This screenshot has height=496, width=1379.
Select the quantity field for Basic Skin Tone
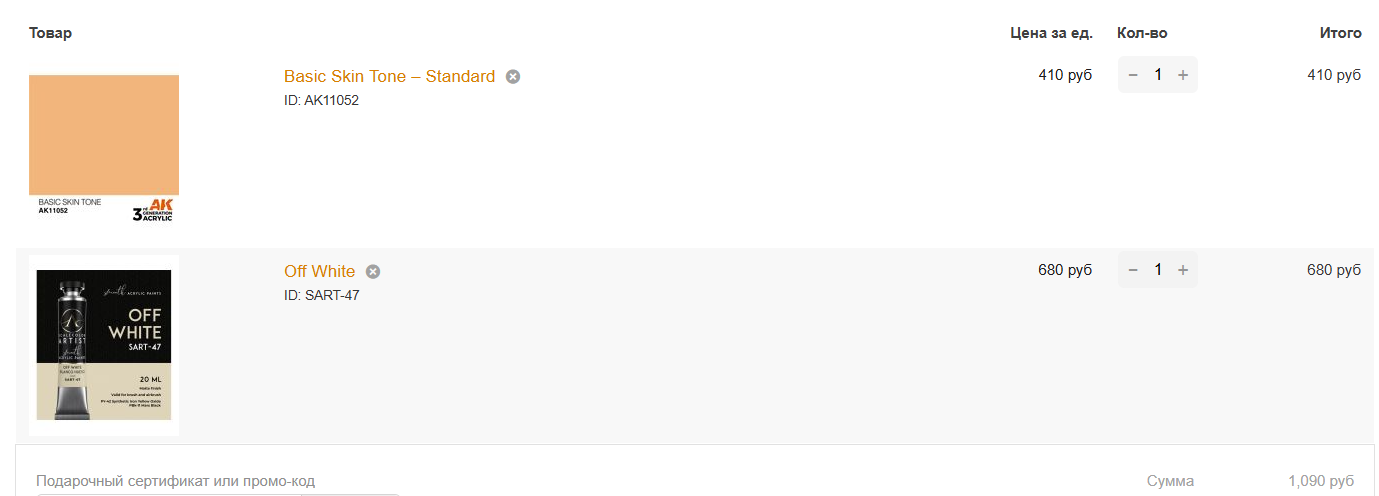click(1158, 75)
